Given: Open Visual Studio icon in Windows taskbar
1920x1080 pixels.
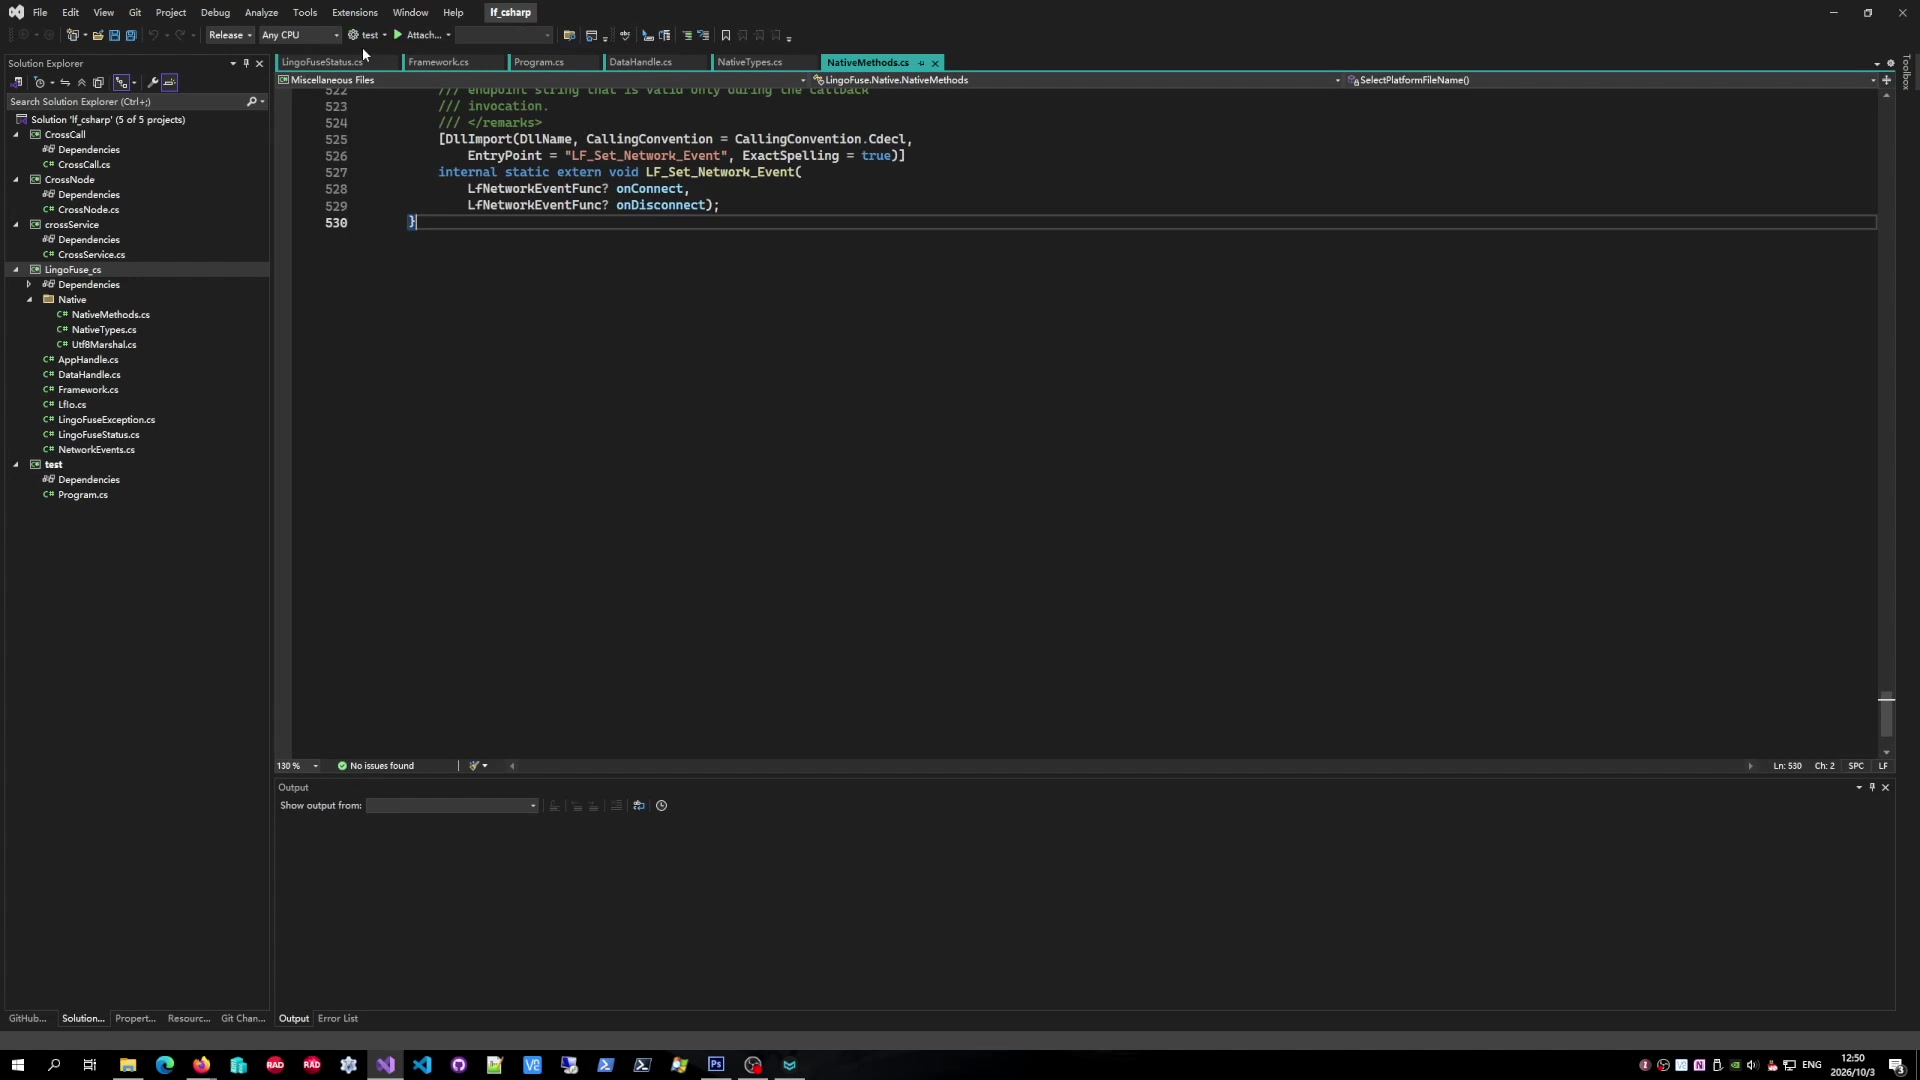Looking at the screenshot, I should coord(386,1065).
